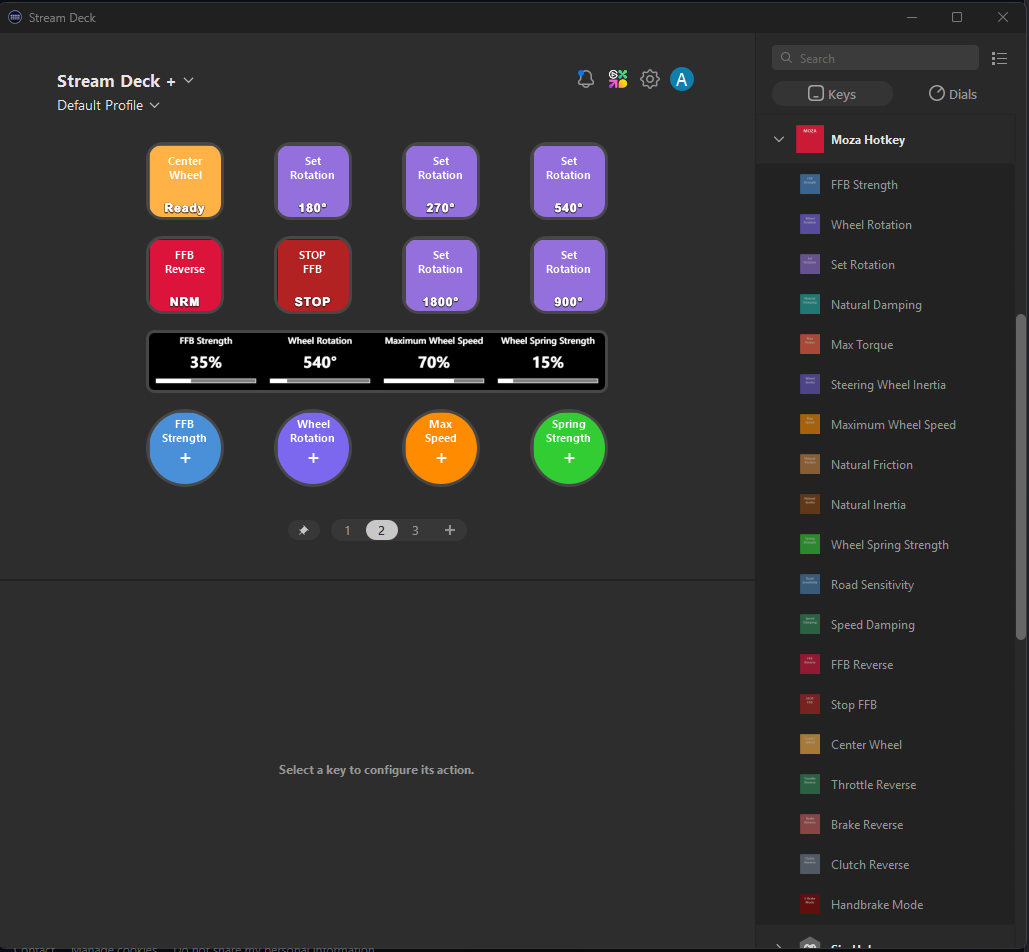Open the colorful Marketplace icon
The width and height of the screenshot is (1029, 952).
pyautogui.click(x=618, y=79)
